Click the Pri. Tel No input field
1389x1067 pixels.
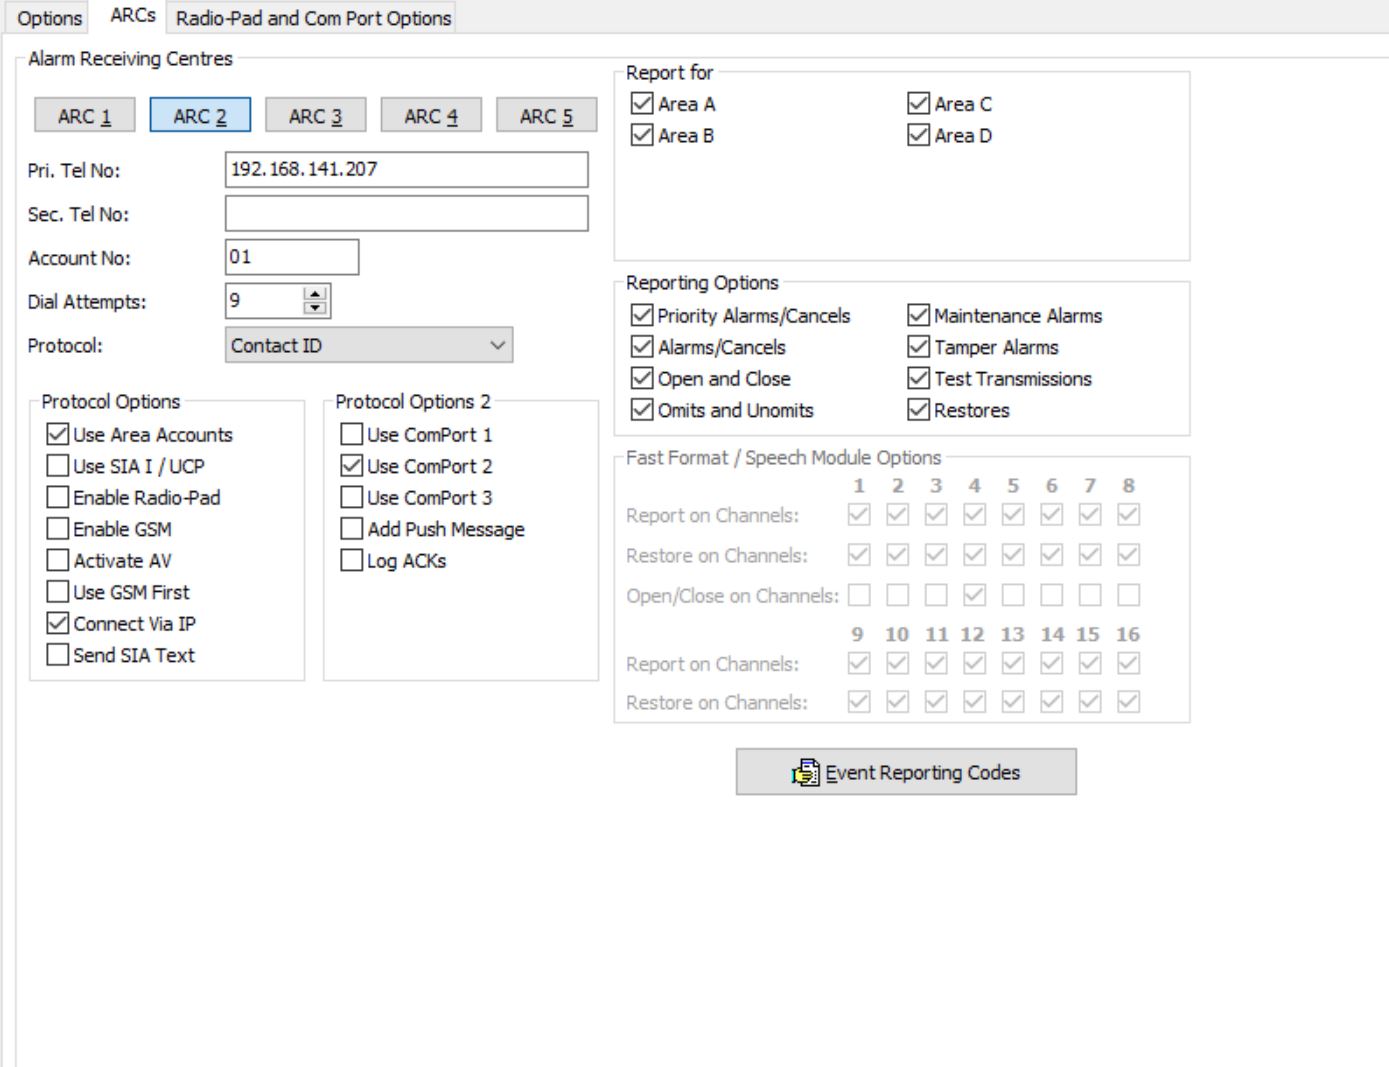click(406, 170)
